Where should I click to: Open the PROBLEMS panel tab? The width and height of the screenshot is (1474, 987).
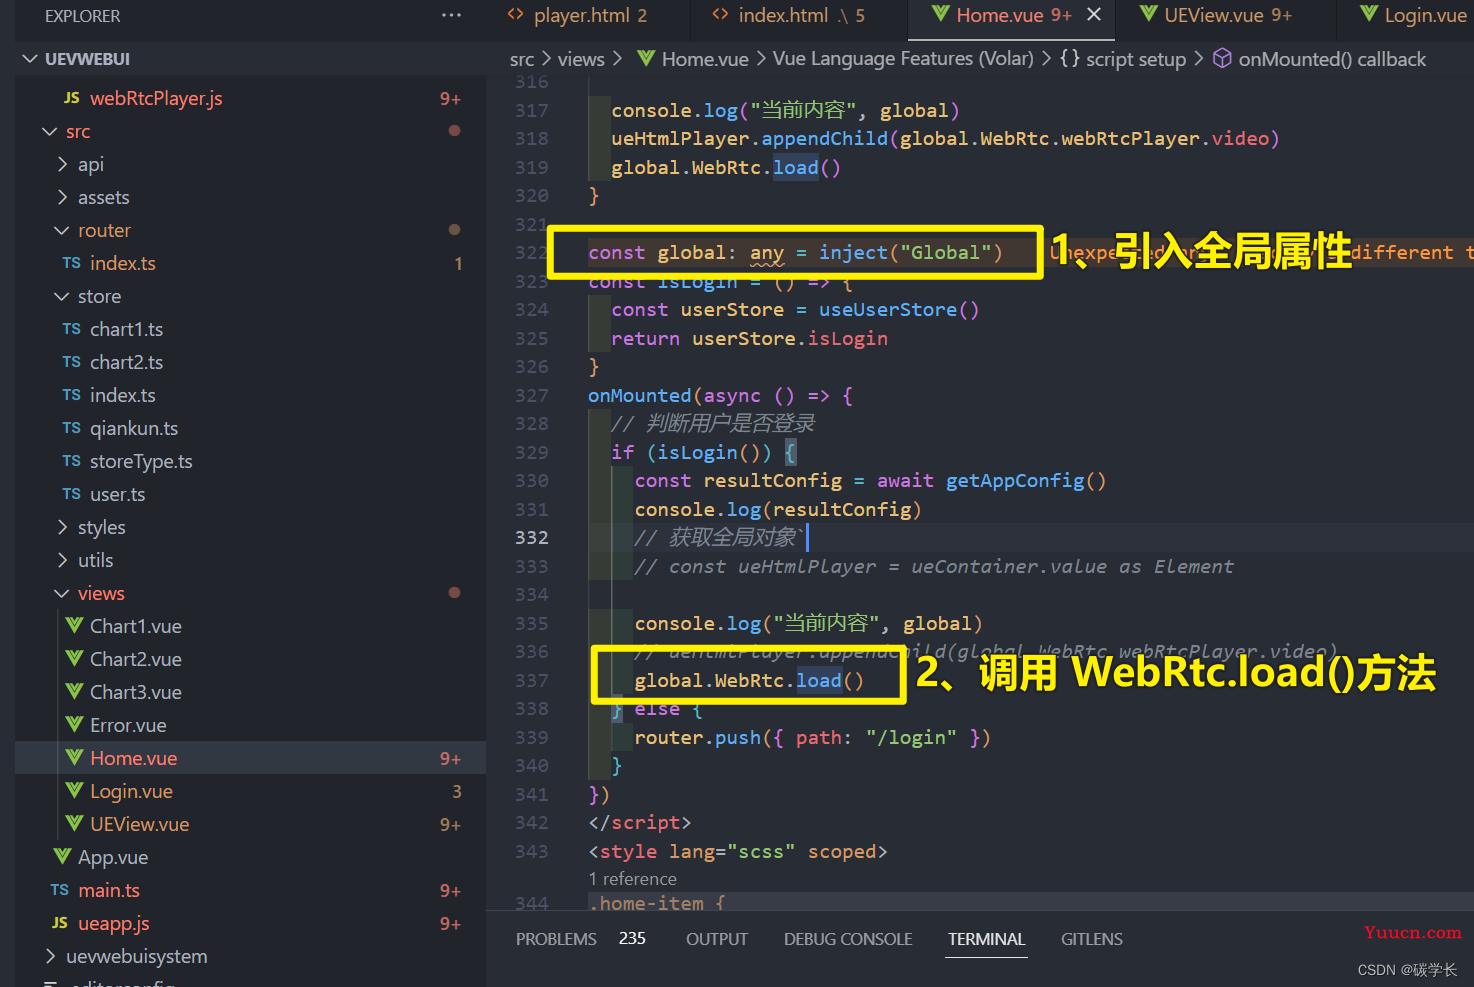point(556,939)
